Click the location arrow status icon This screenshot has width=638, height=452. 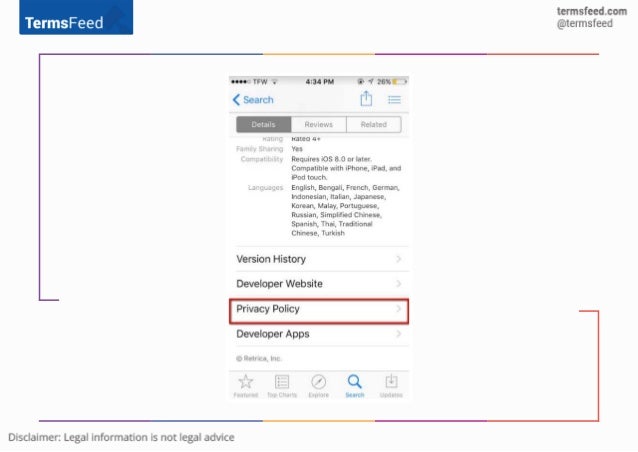pos(370,82)
